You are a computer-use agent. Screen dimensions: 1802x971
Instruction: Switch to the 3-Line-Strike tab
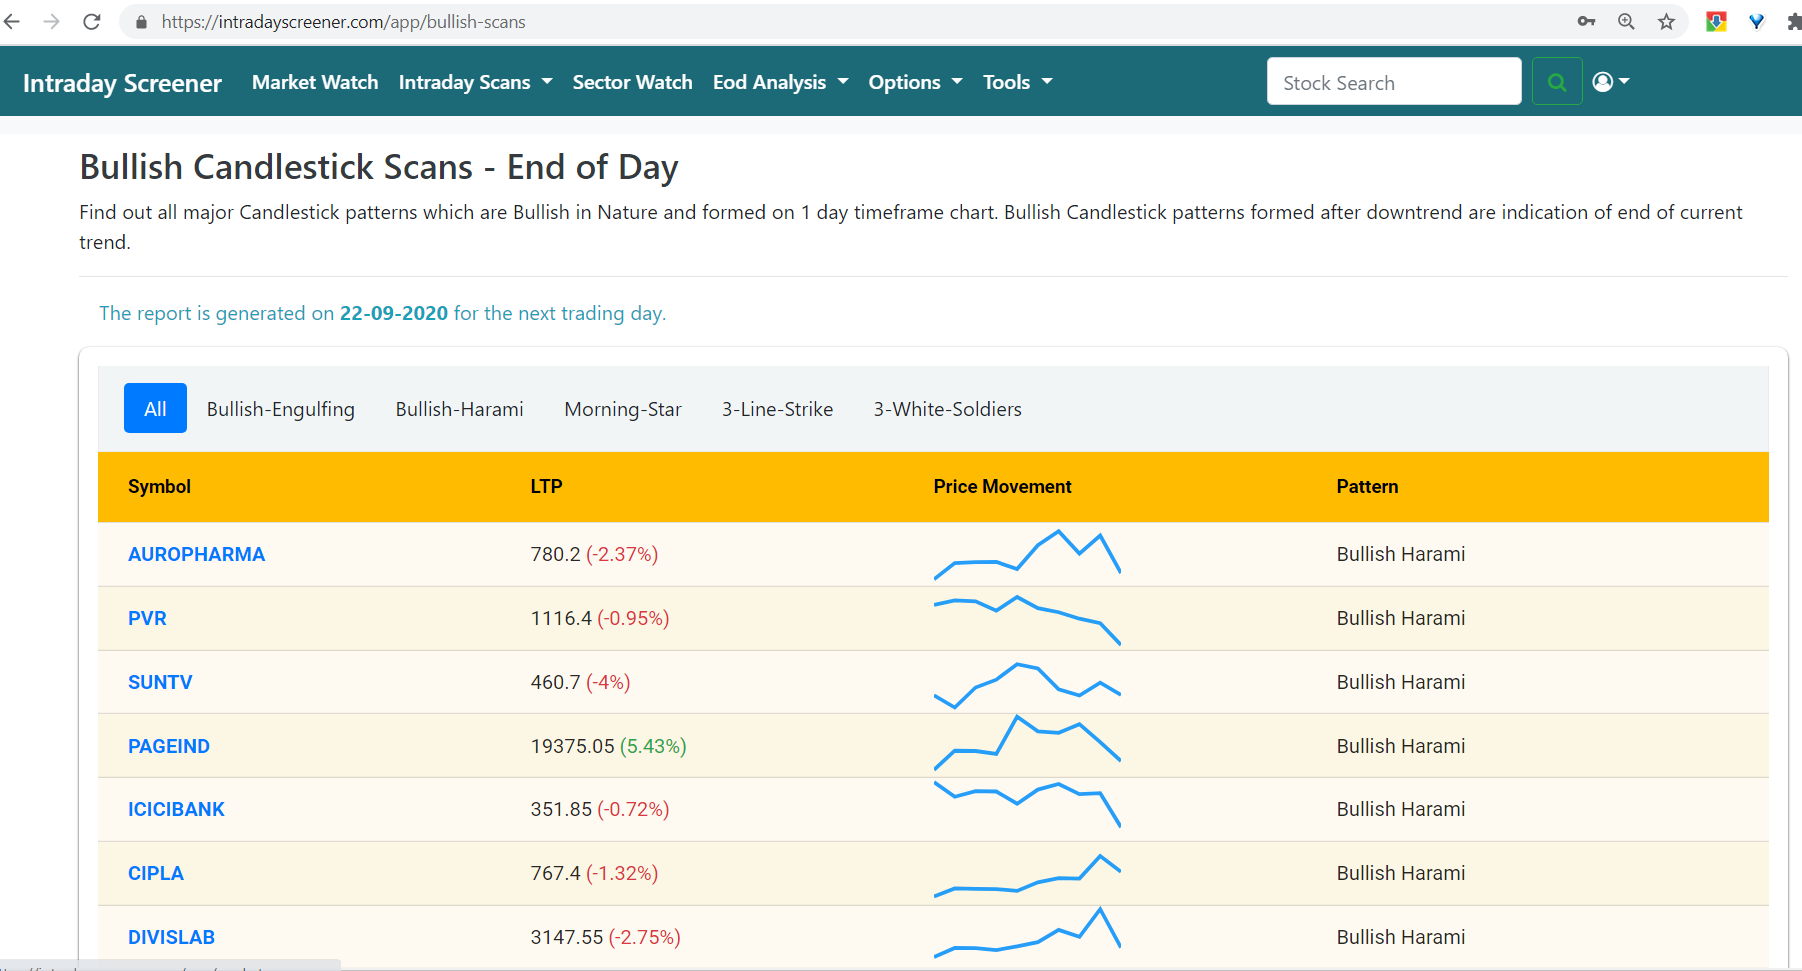[777, 409]
